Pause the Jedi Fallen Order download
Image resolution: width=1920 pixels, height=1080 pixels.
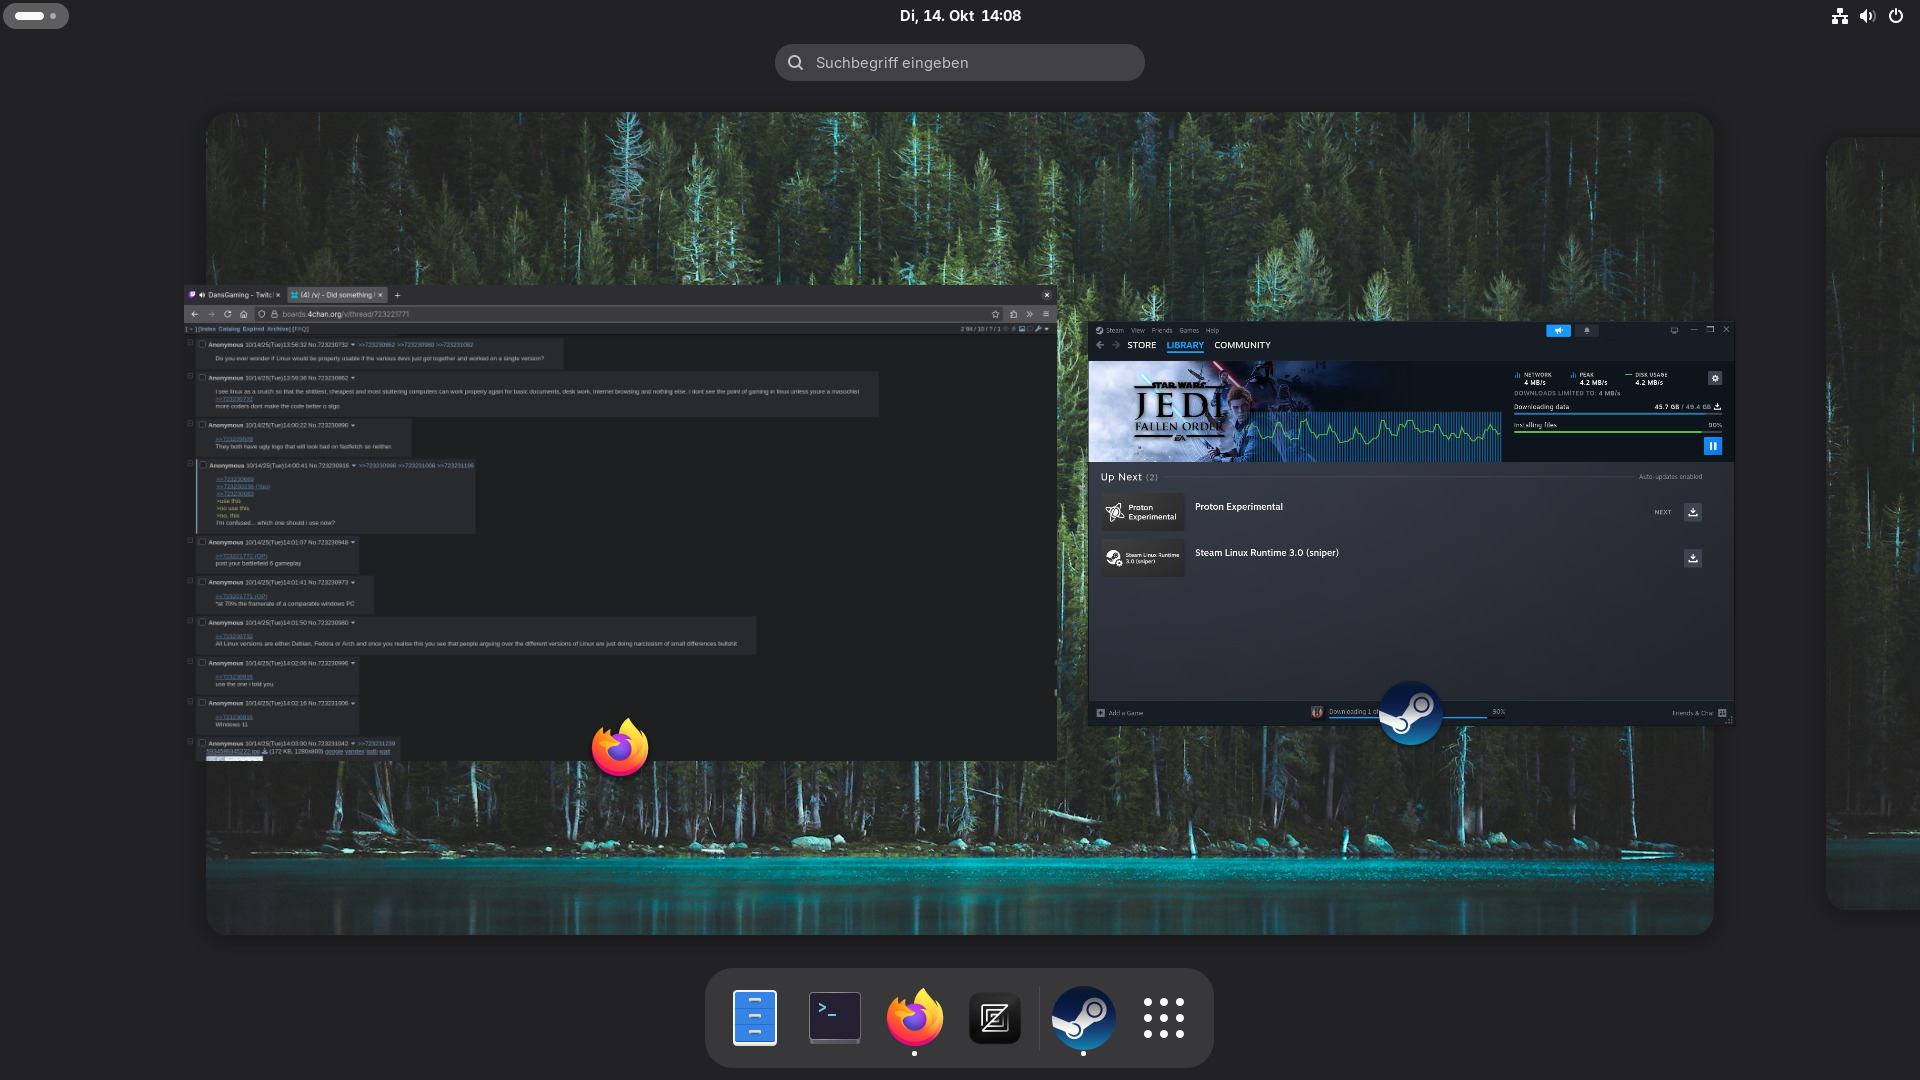pyautogui.click(x=1712, y=446)
